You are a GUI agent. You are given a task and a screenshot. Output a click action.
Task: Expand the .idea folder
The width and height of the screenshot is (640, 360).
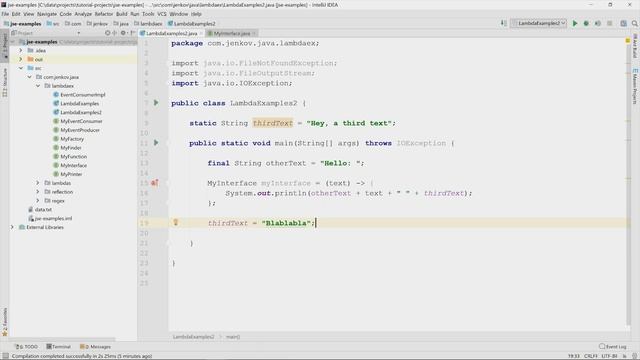click(21, 50)
